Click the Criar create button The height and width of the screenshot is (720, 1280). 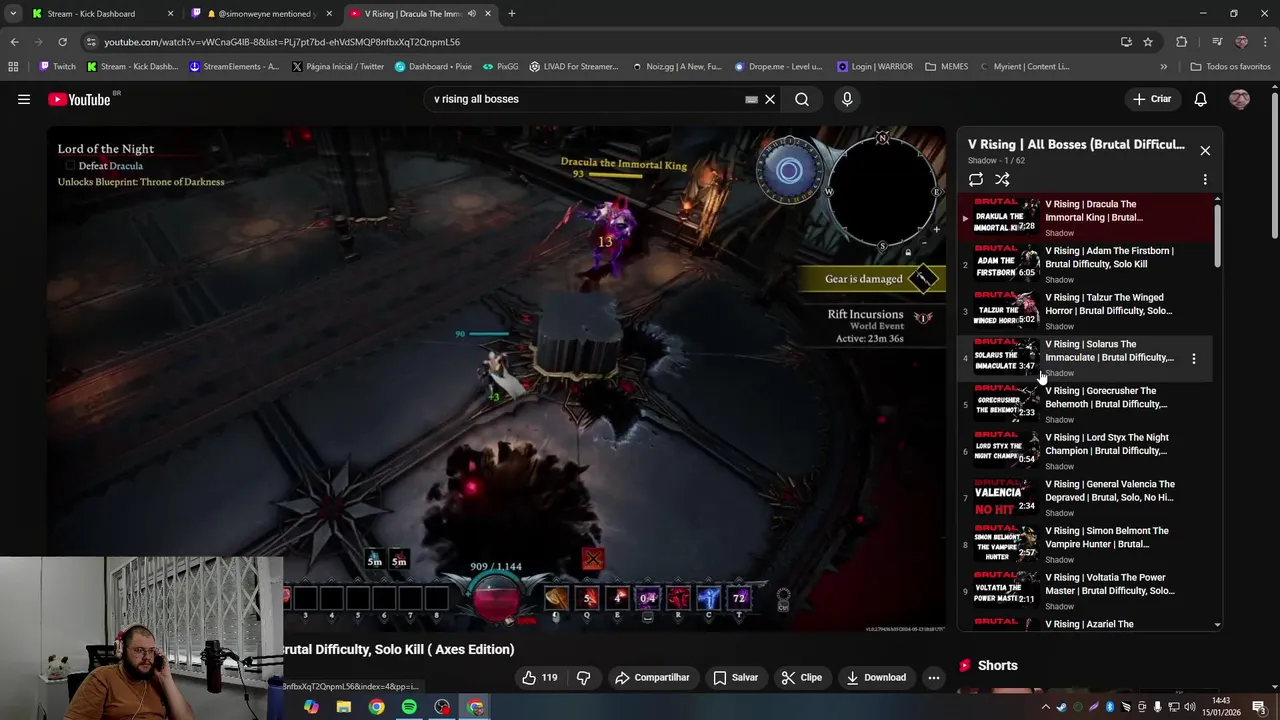pyautogui.click(x=1151, y=99)
